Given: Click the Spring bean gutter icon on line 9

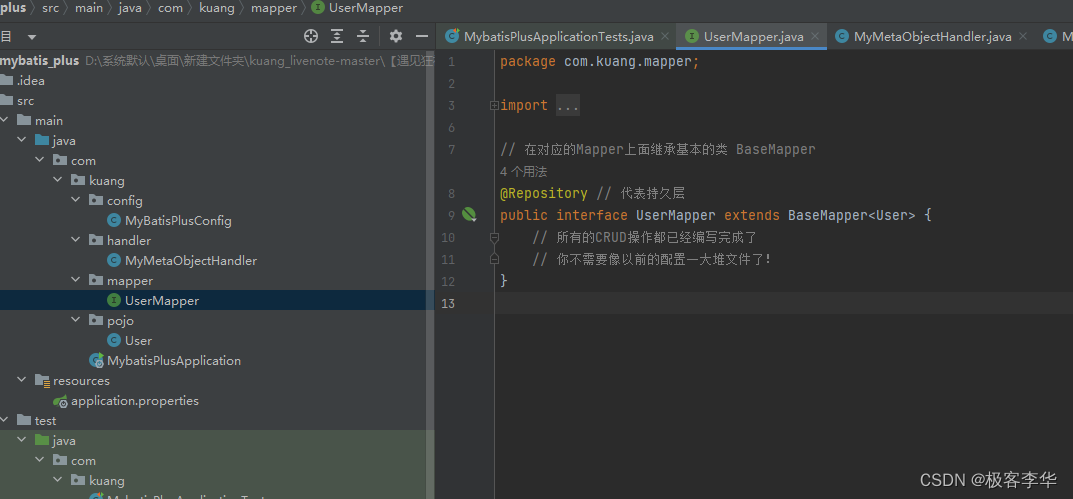Looking at the screenshot, I should 469,215.
